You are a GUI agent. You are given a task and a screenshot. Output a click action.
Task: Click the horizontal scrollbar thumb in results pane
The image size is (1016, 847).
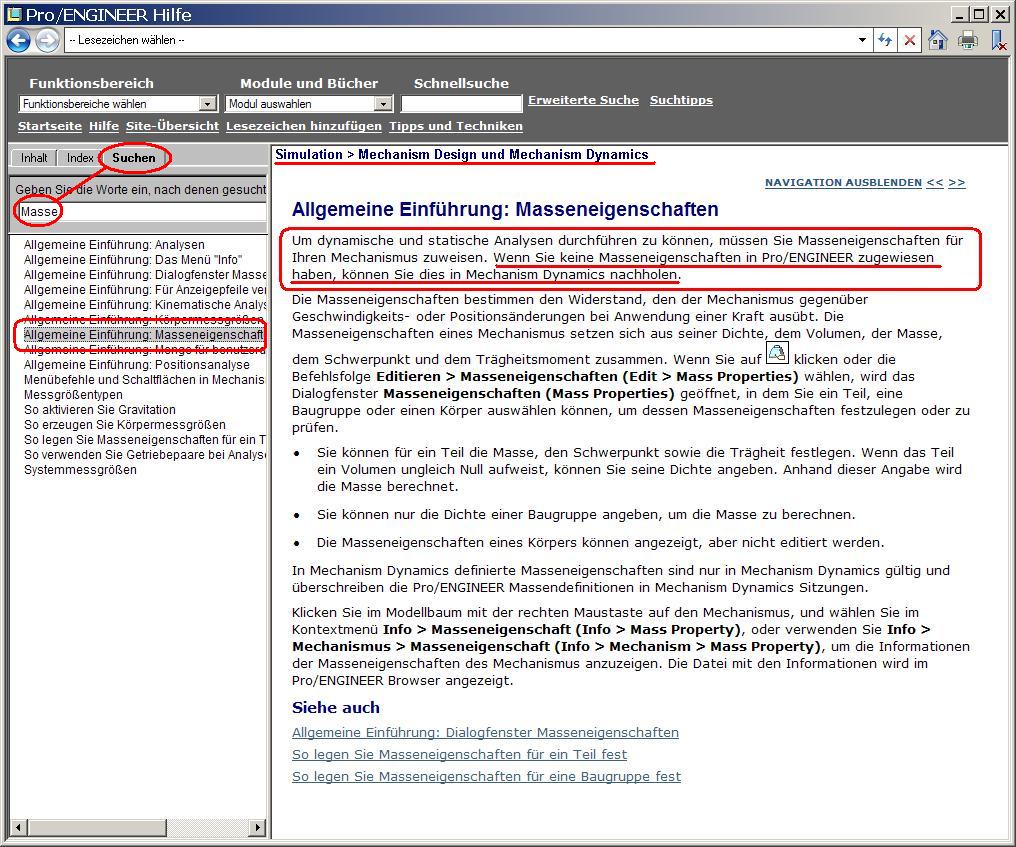(x=97, y=828)
